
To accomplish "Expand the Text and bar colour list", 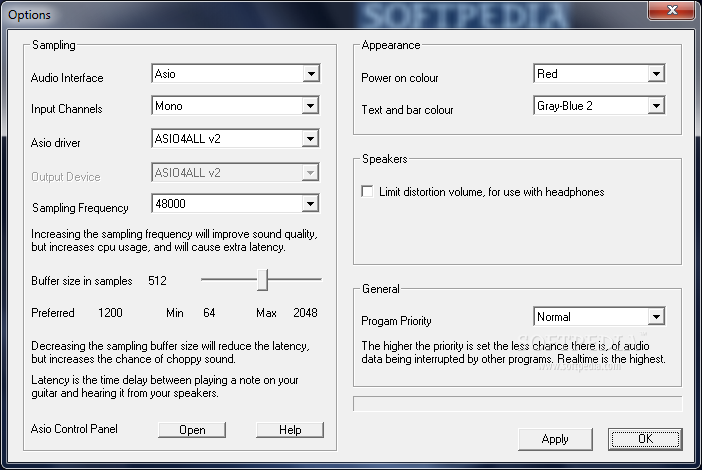I will pos(656,106).
